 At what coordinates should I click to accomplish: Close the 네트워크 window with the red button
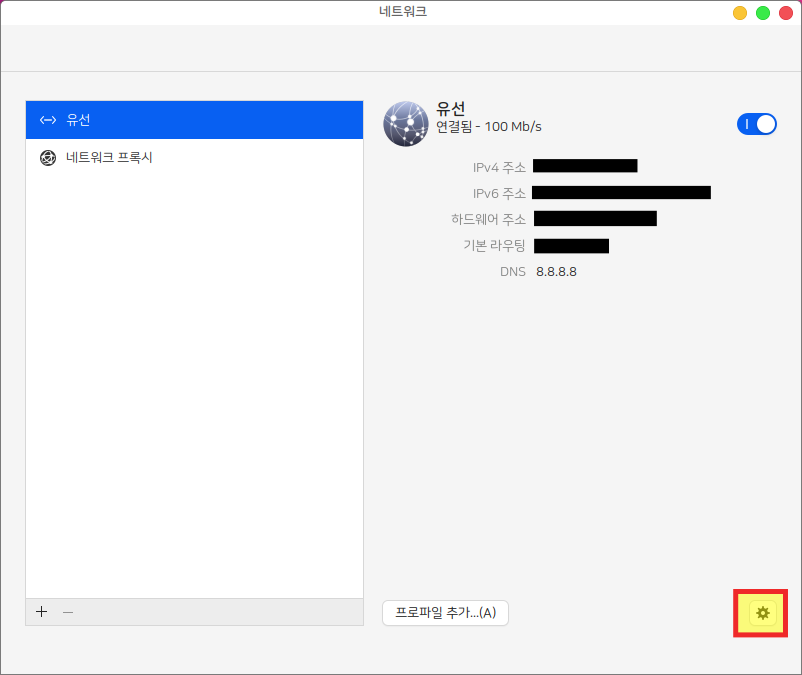786,13
